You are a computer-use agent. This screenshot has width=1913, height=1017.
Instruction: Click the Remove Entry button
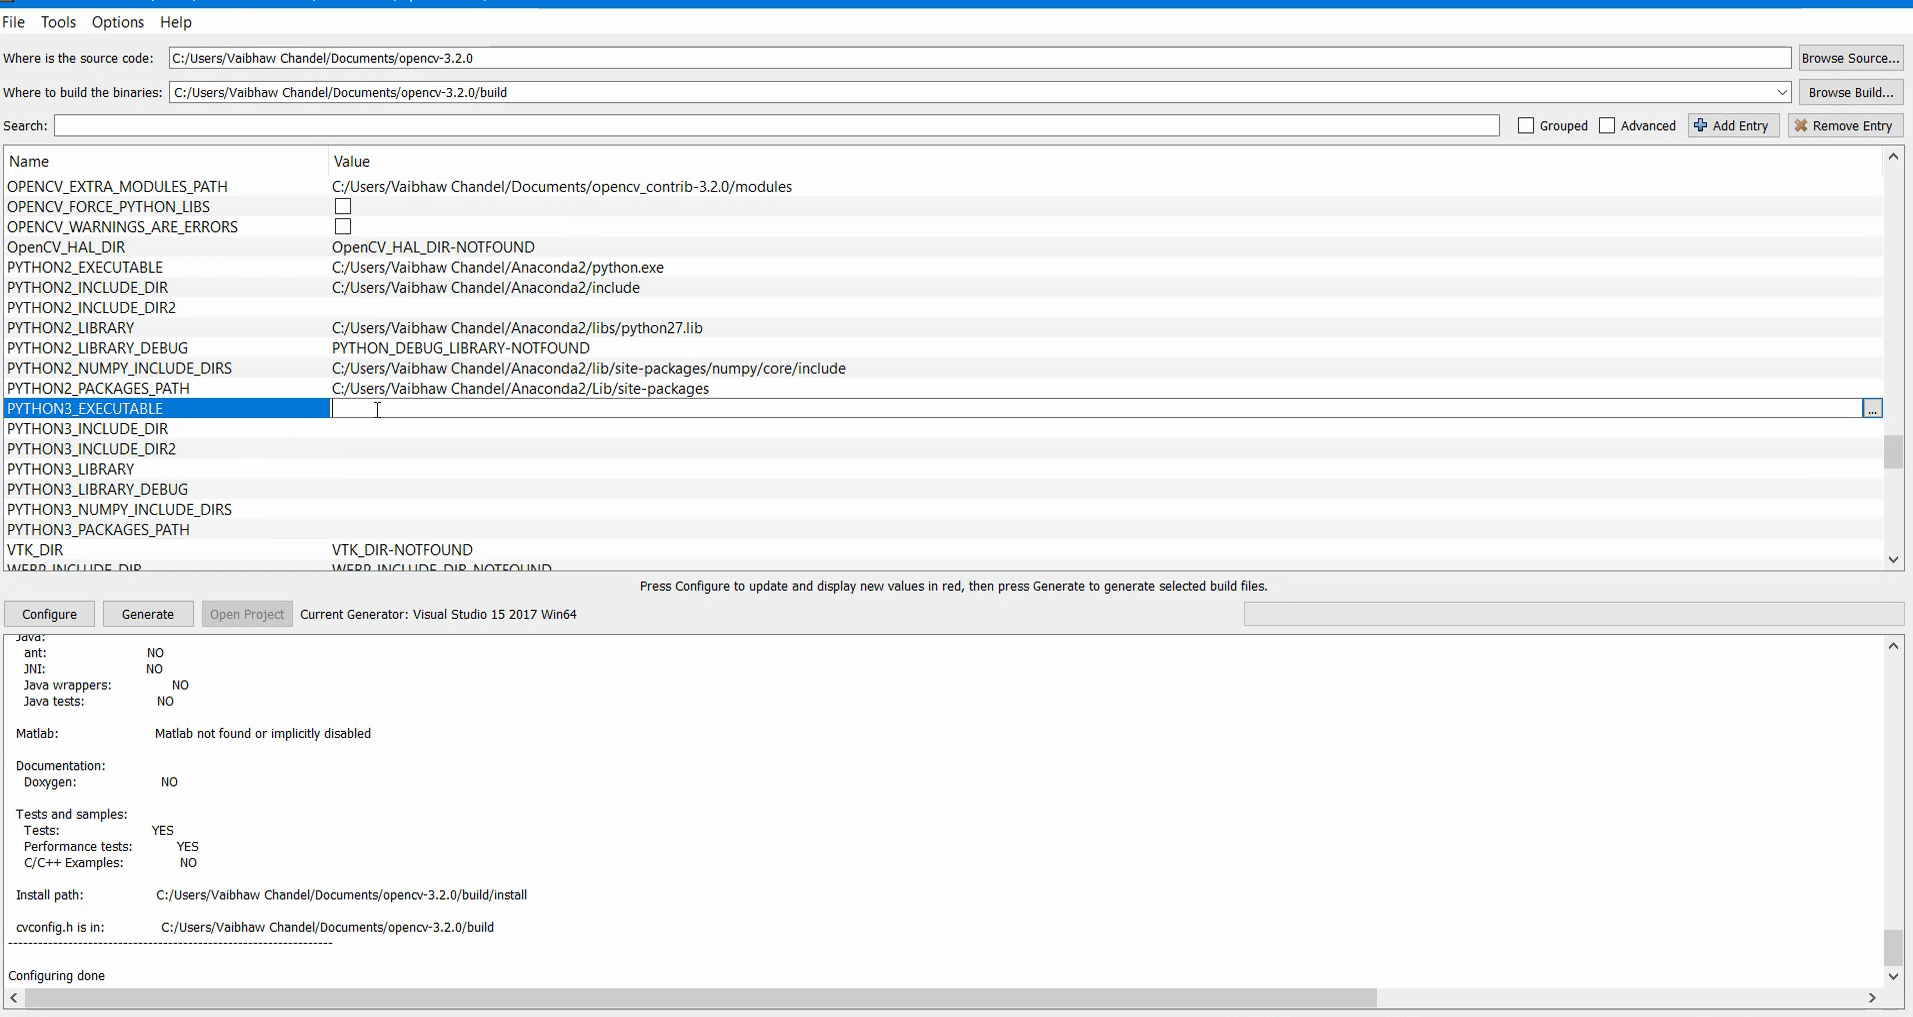coord(1844,126)
